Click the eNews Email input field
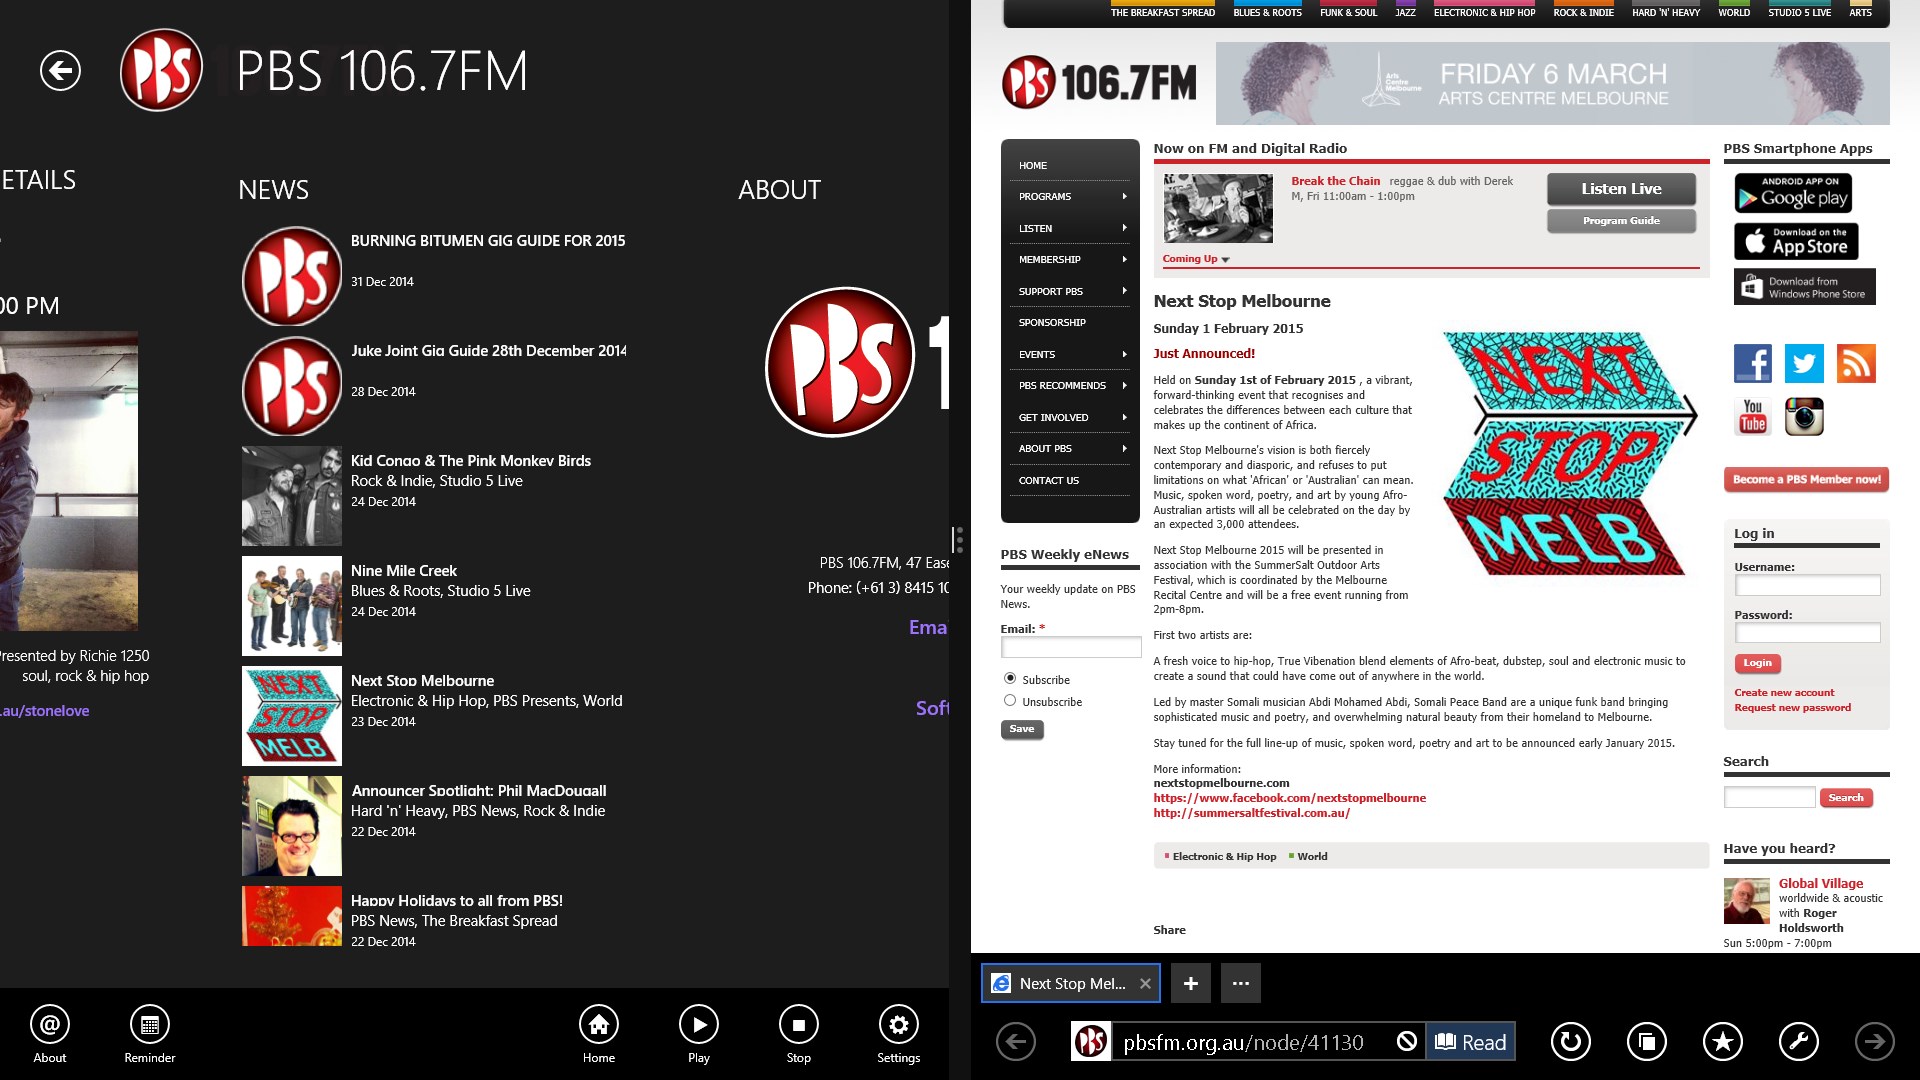 coord(1071,647)
